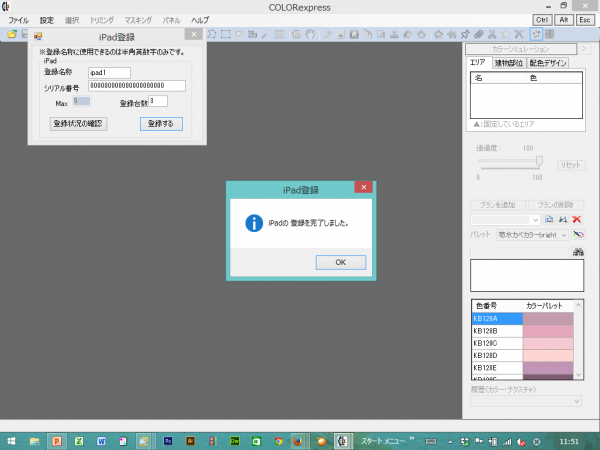Click the open folder toolbar icon
Image resolution: width=600 pixels, height=450 pixels.
(12, 34)
